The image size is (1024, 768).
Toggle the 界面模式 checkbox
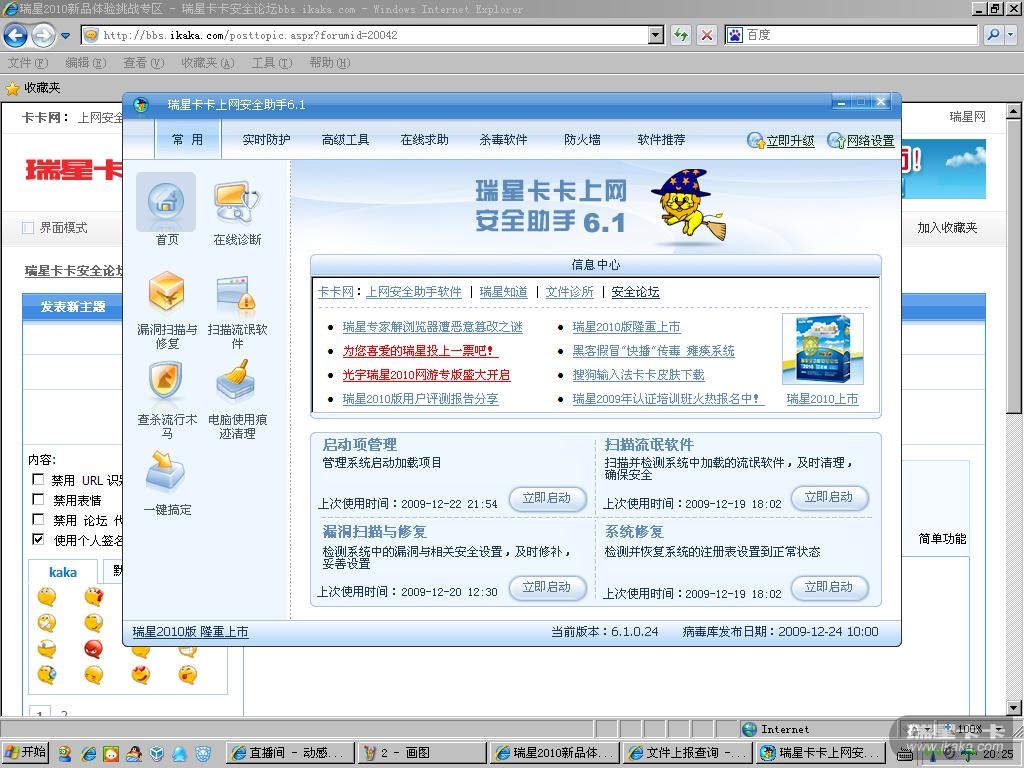[x=27, y=228]
